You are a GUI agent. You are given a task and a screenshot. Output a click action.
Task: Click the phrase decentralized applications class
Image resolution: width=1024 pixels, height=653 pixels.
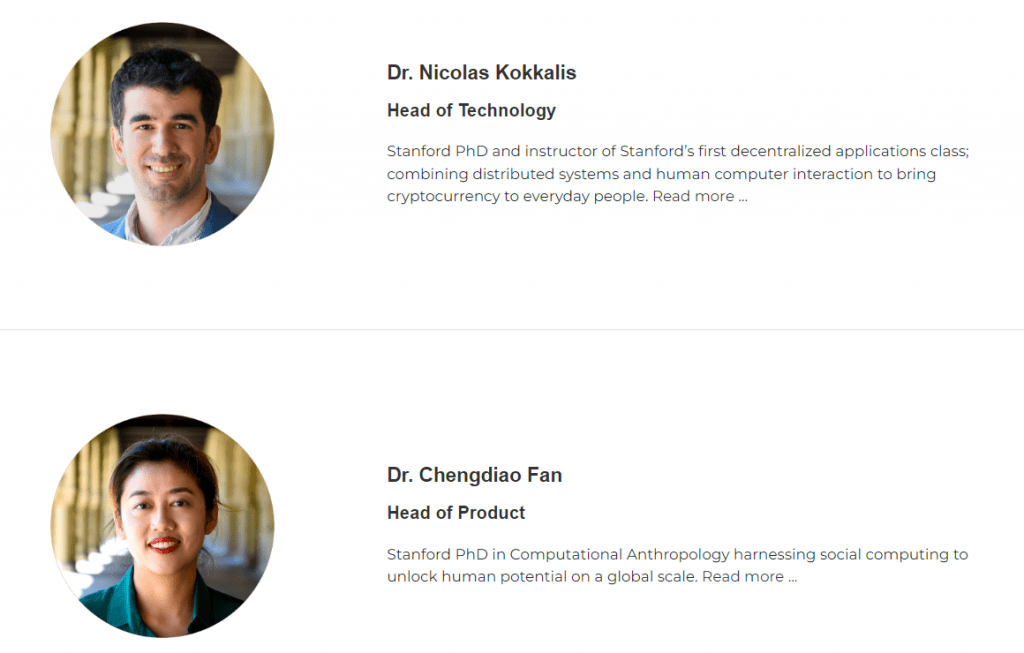pos(849,151)
